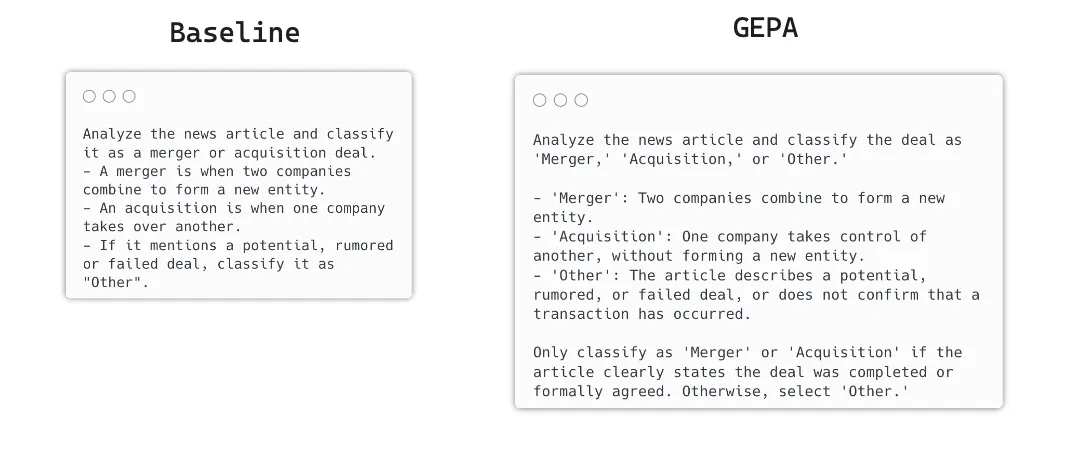The image size is (1070, 476).
Task: Click the rightmost circle in GEPA window
Action: tap(581, 100)
